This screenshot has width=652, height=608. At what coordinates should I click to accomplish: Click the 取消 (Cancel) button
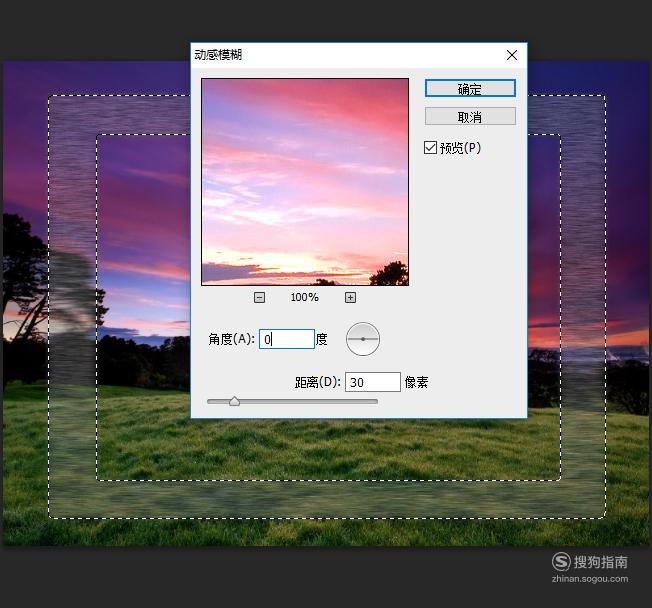(x=470, y=116)
